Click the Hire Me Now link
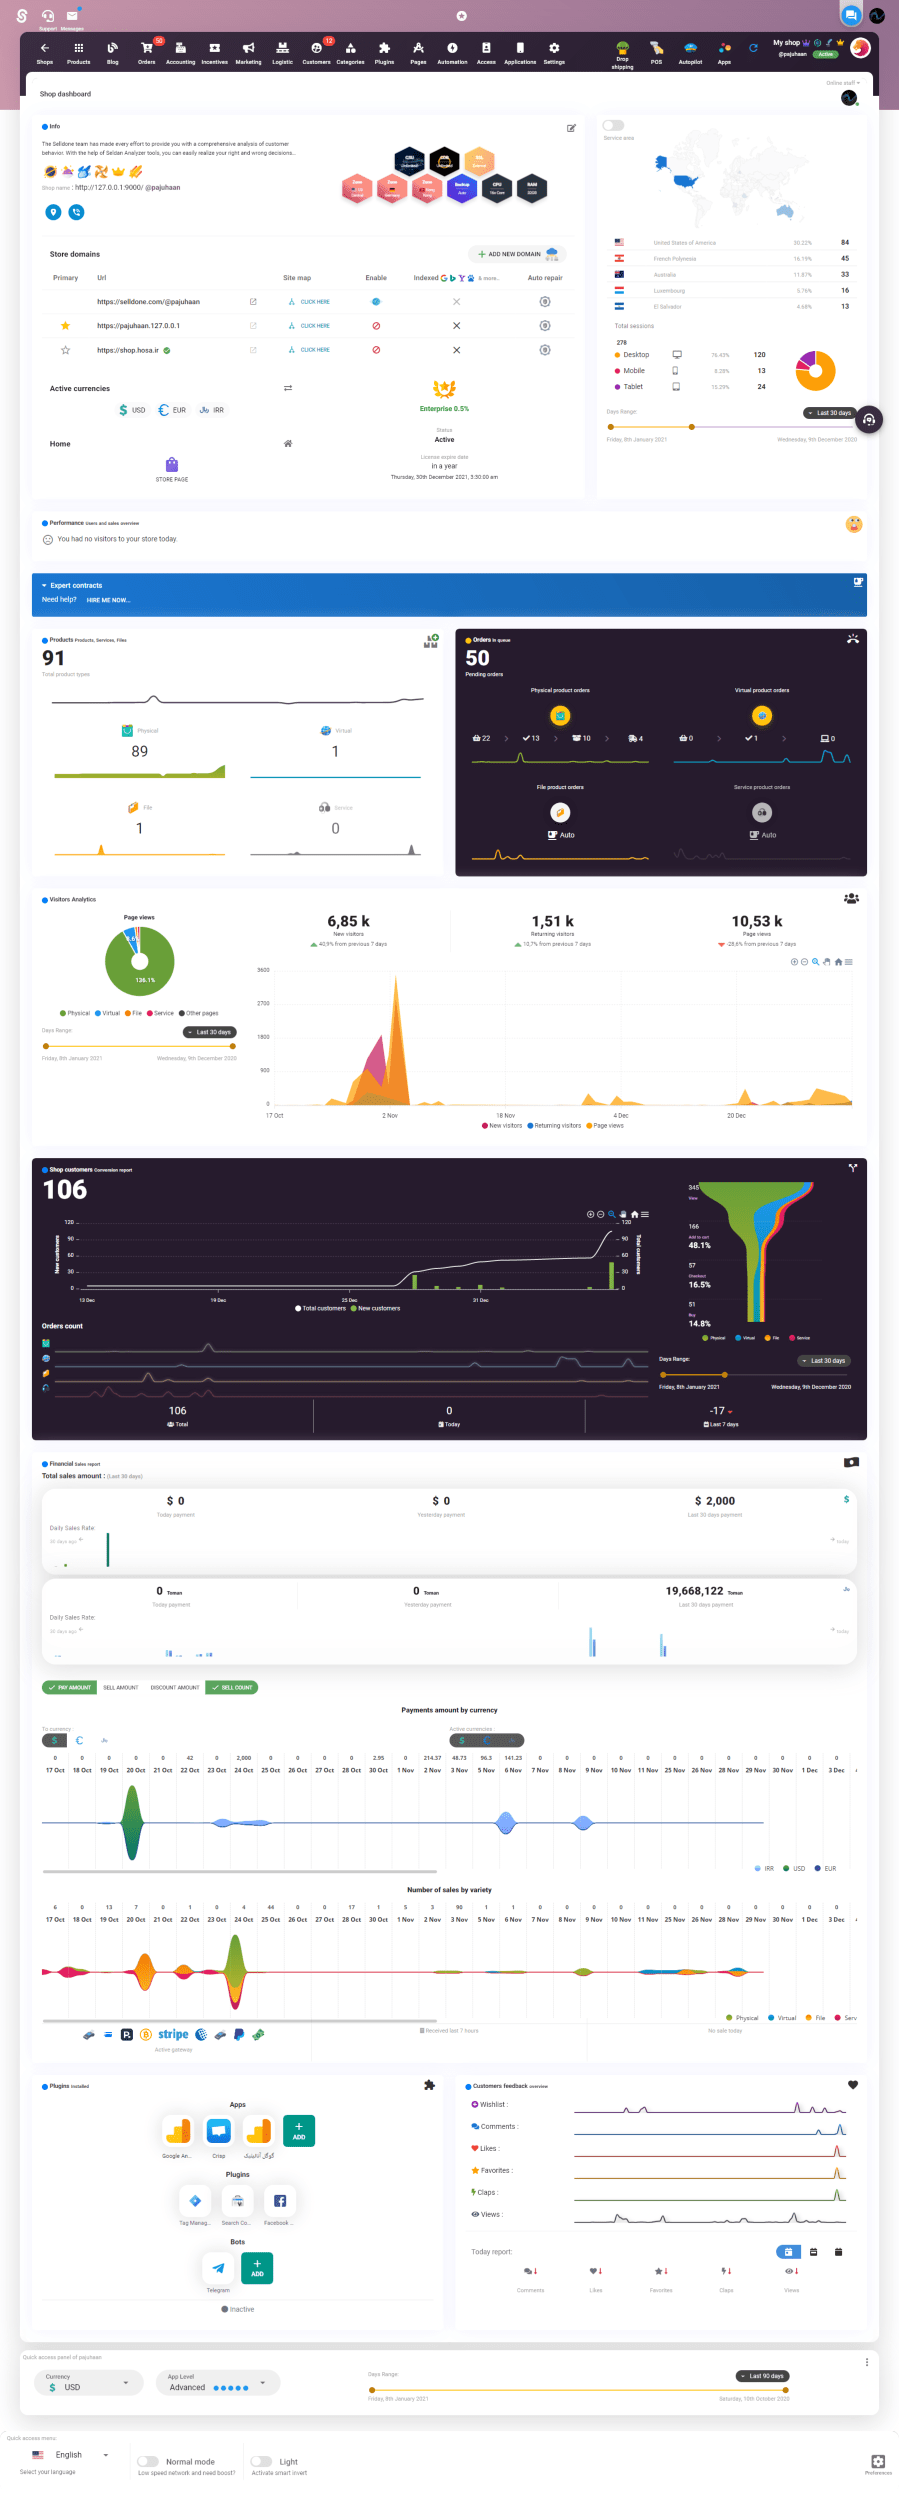Viewport: 899px width, 2500px height. coord(108,600)
